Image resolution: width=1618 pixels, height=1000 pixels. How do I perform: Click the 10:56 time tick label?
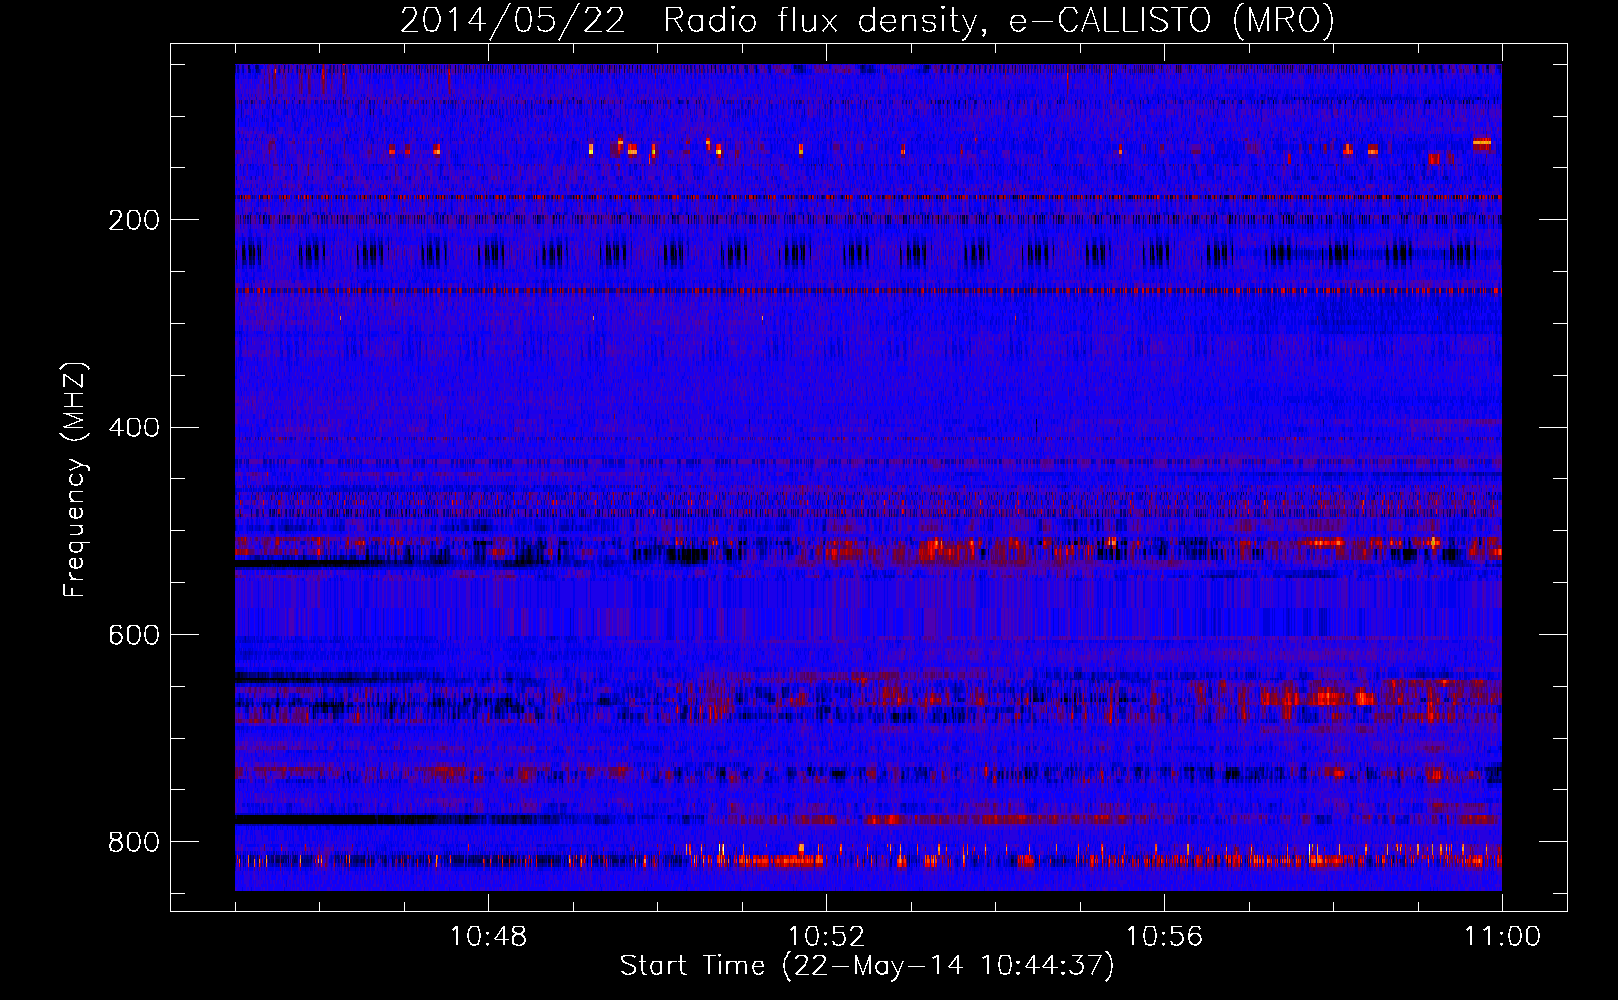click(1164, 937)
